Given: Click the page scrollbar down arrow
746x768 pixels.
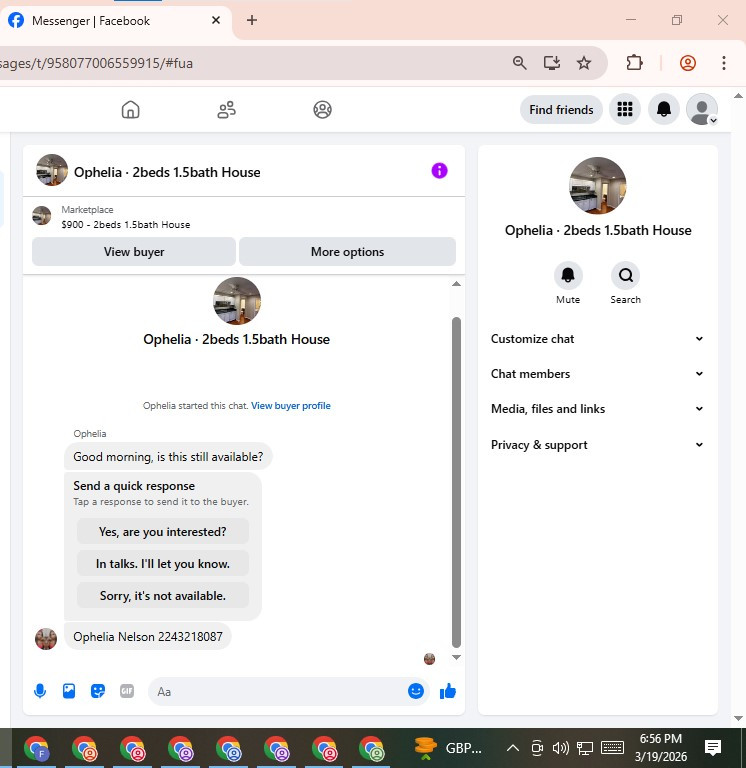Looking at the screenshot, I should tap(739, 719).
